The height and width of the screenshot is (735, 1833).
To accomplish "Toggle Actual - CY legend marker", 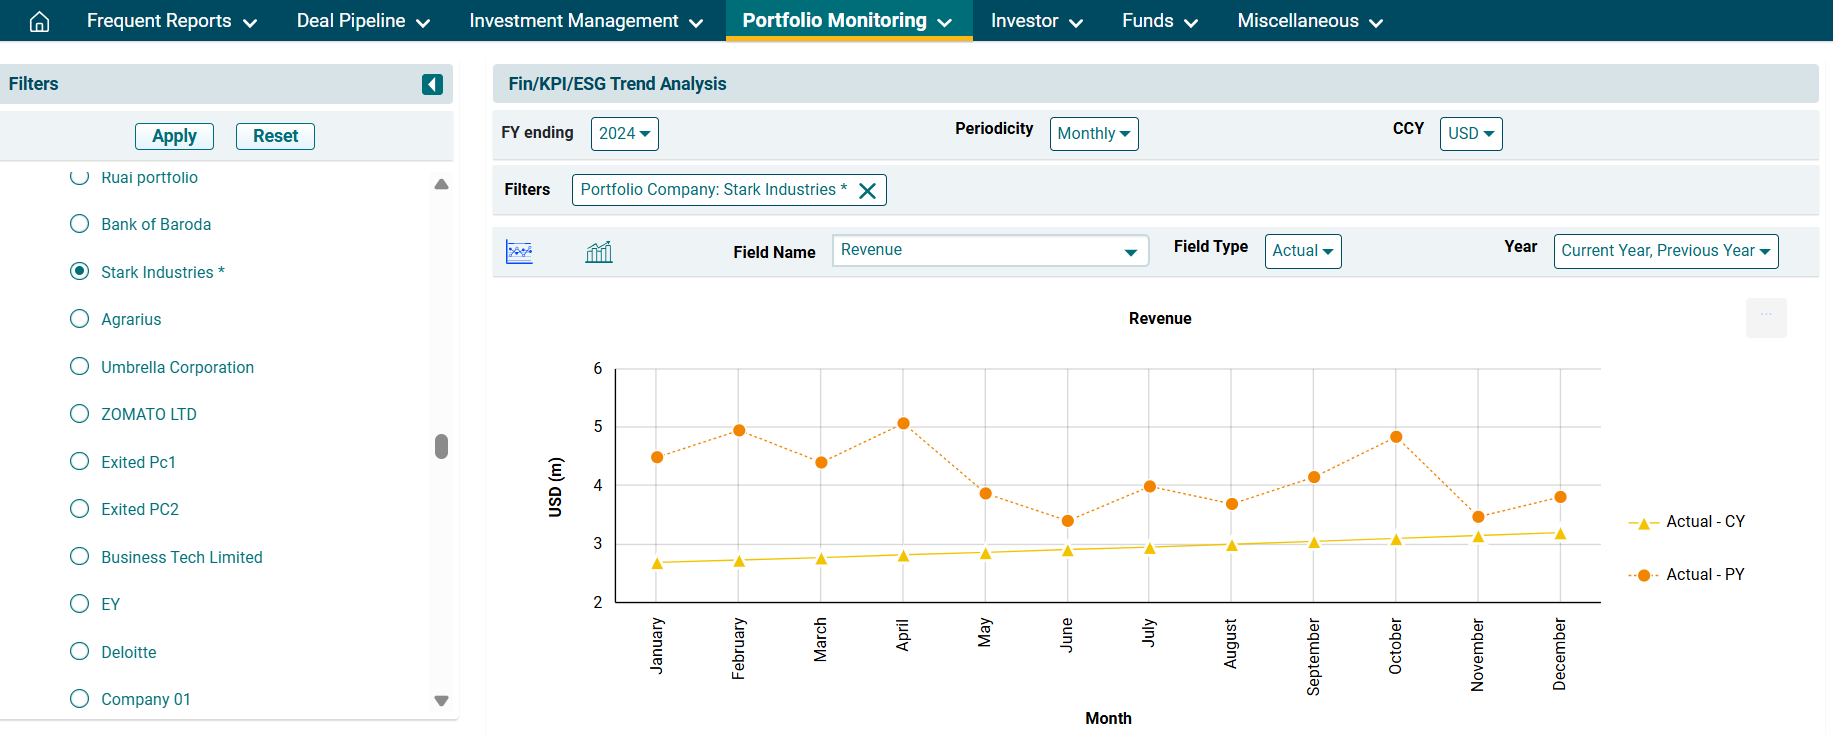I will (1643, 523).
